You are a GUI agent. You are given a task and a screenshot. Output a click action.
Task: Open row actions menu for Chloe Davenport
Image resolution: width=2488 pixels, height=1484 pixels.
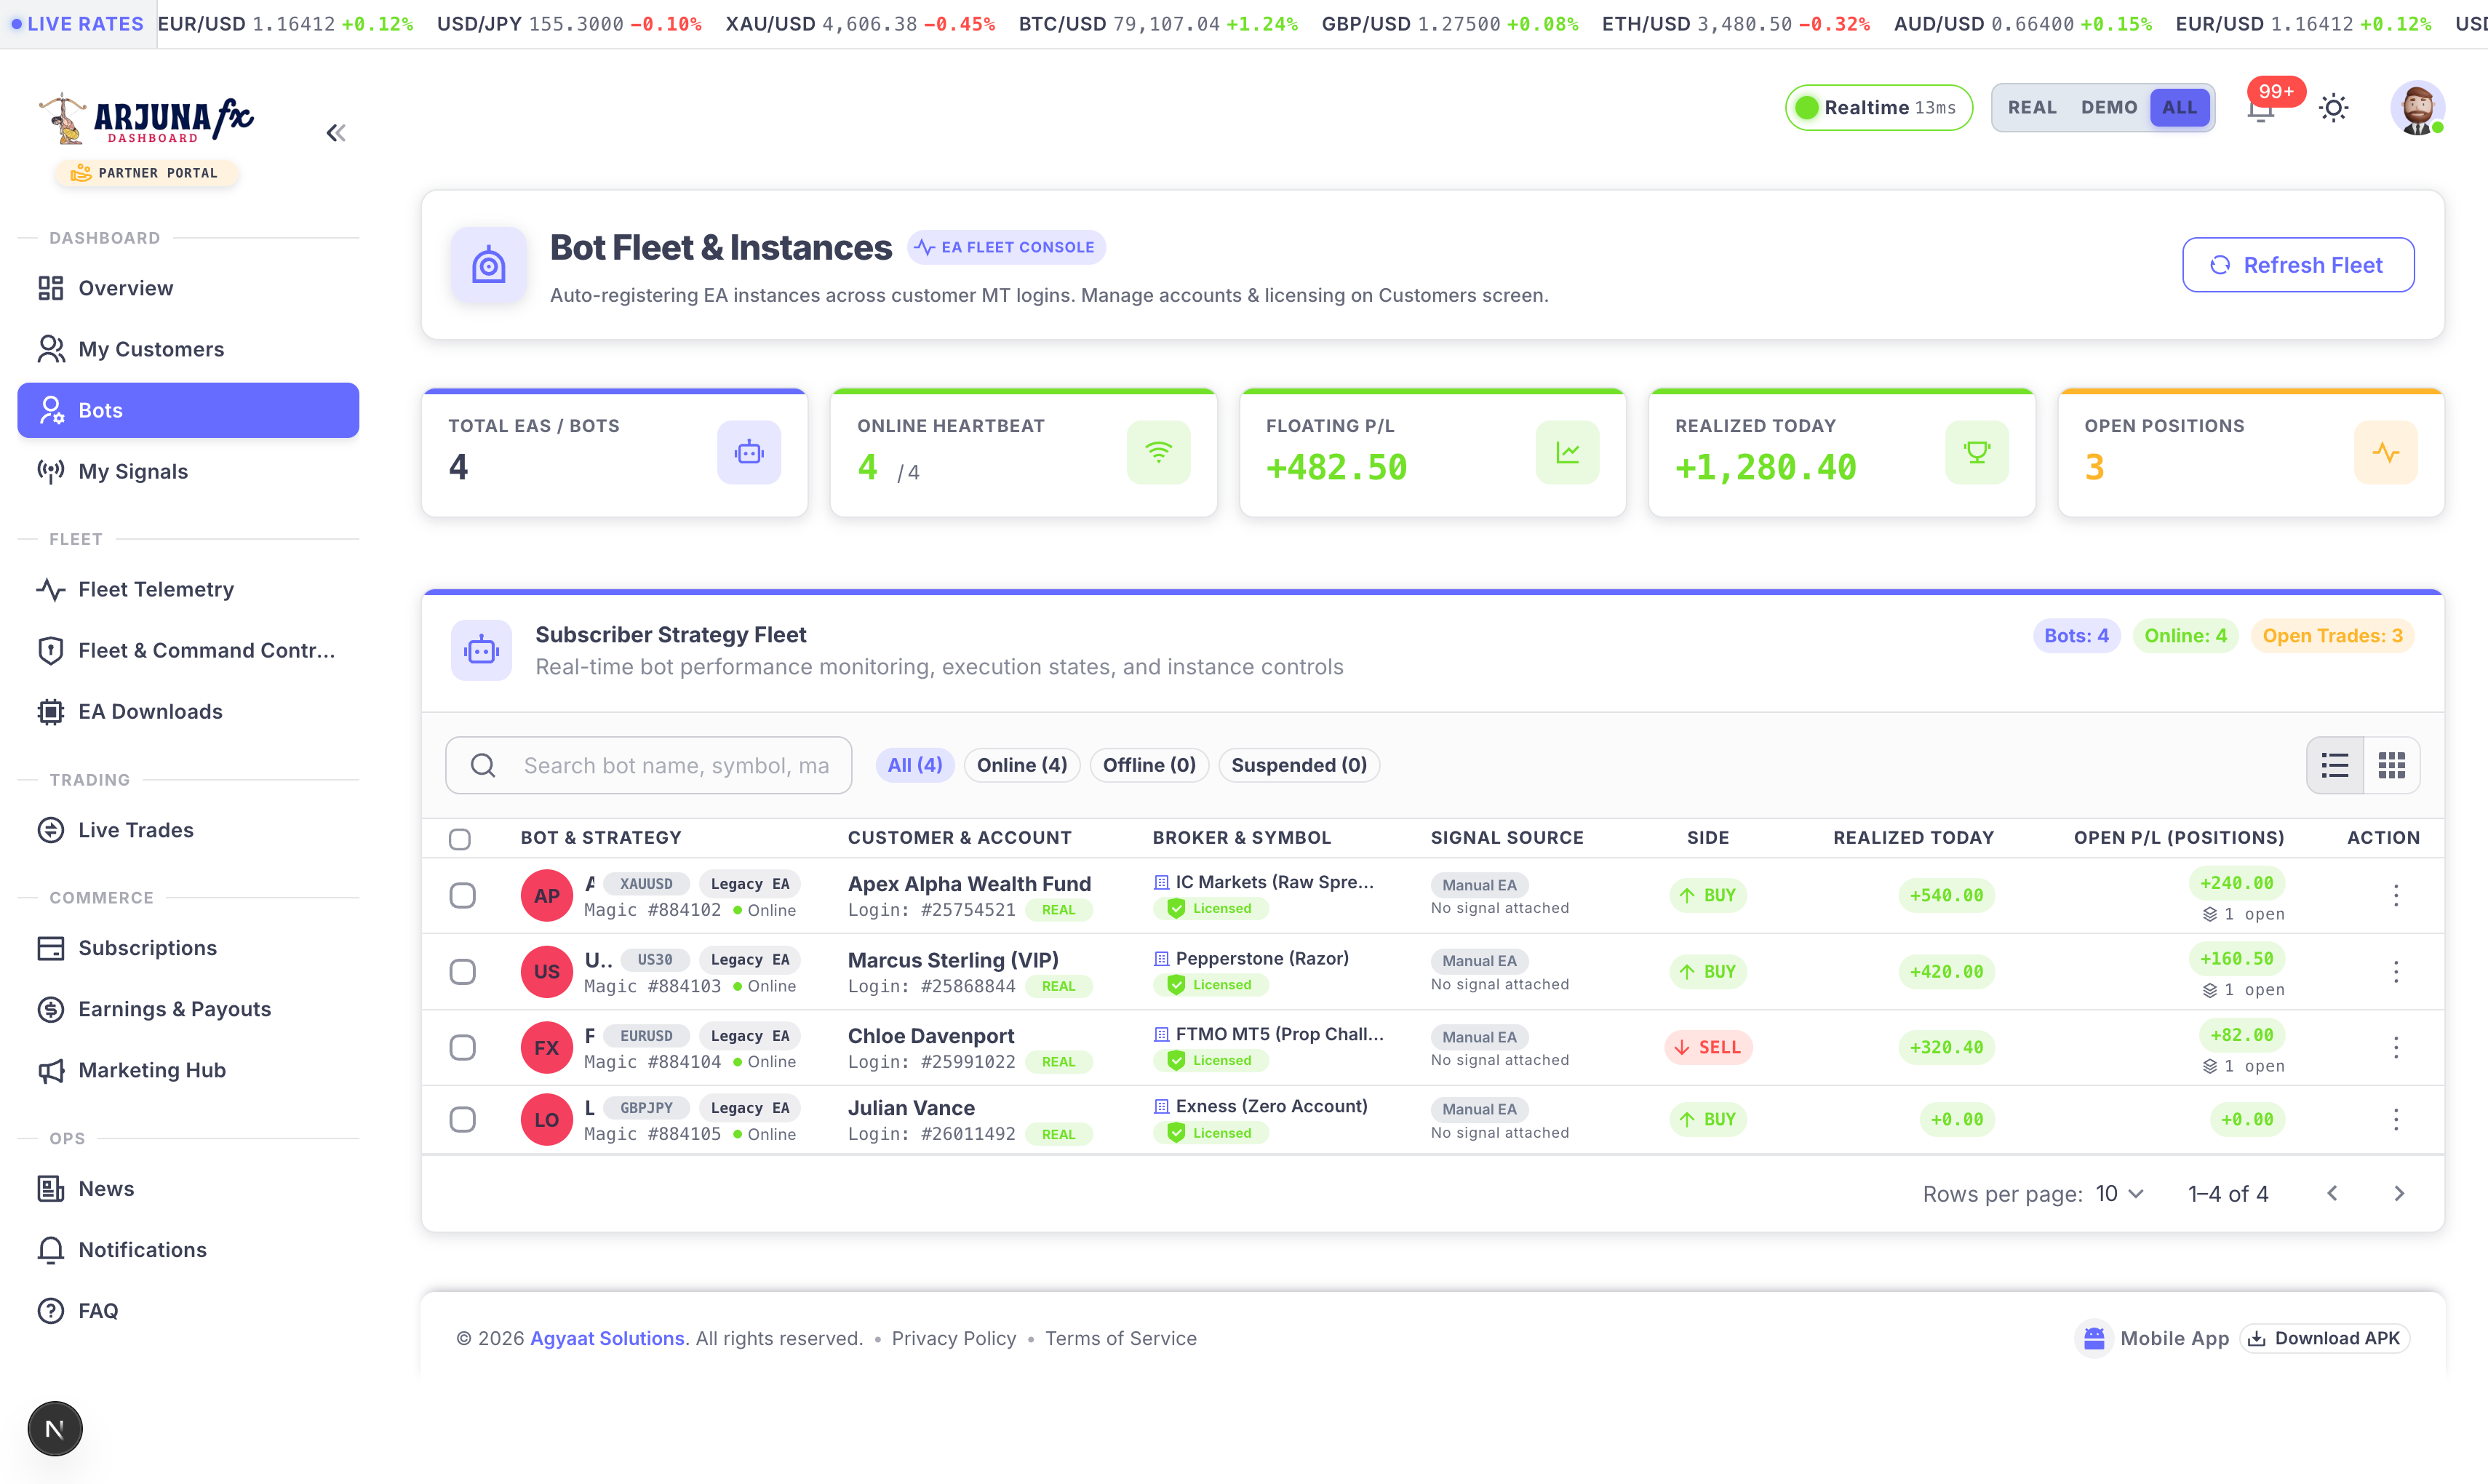click(2396, 1047)
